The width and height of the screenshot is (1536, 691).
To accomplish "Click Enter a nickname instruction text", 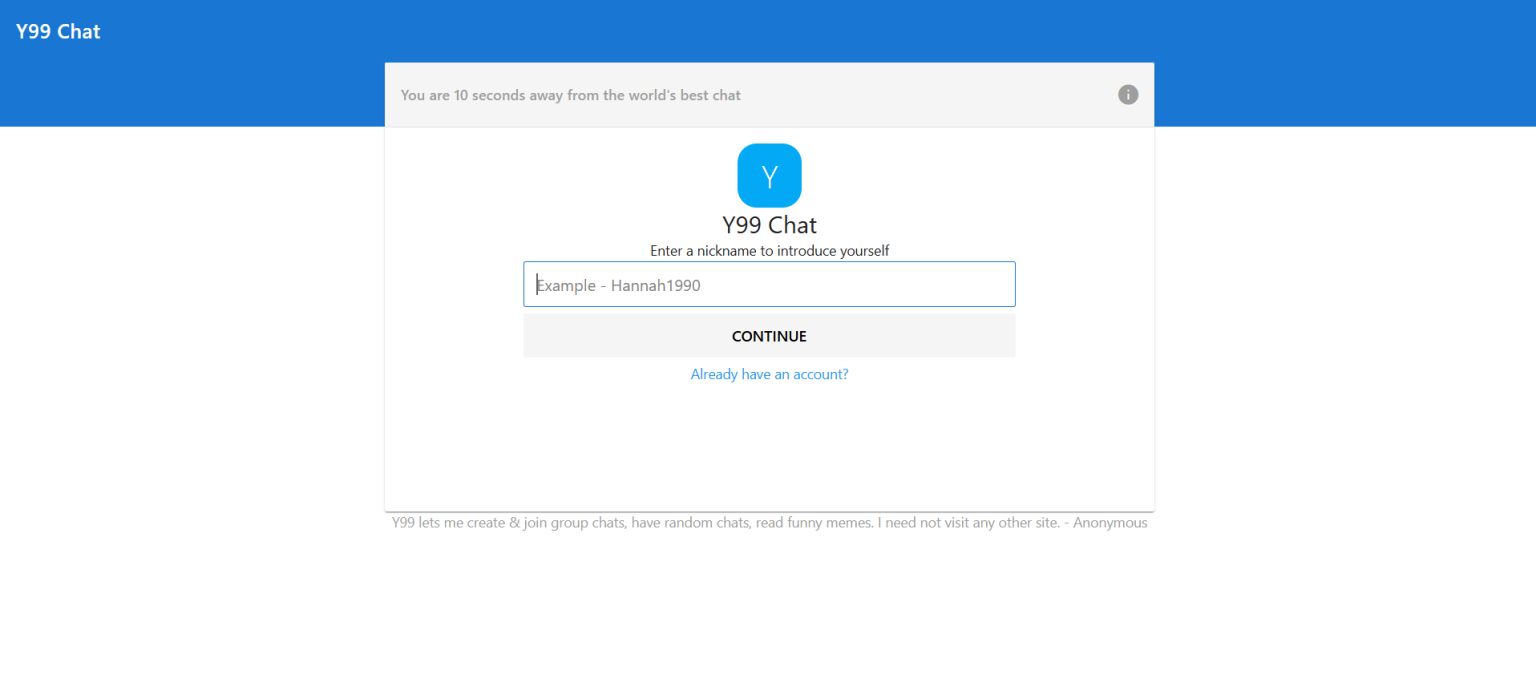I will tap(769, 250).
